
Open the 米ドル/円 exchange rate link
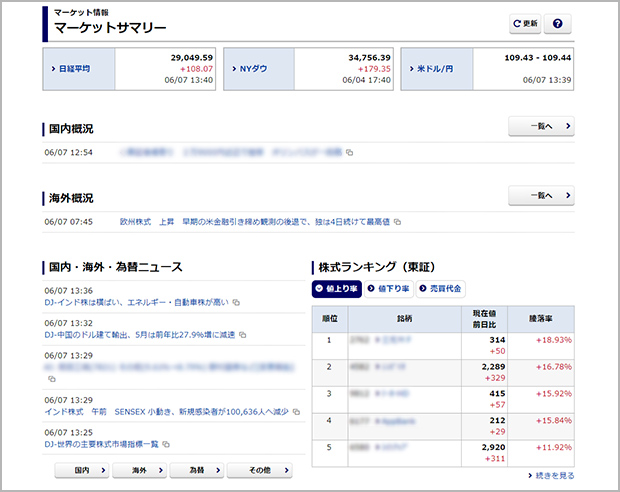435,69
